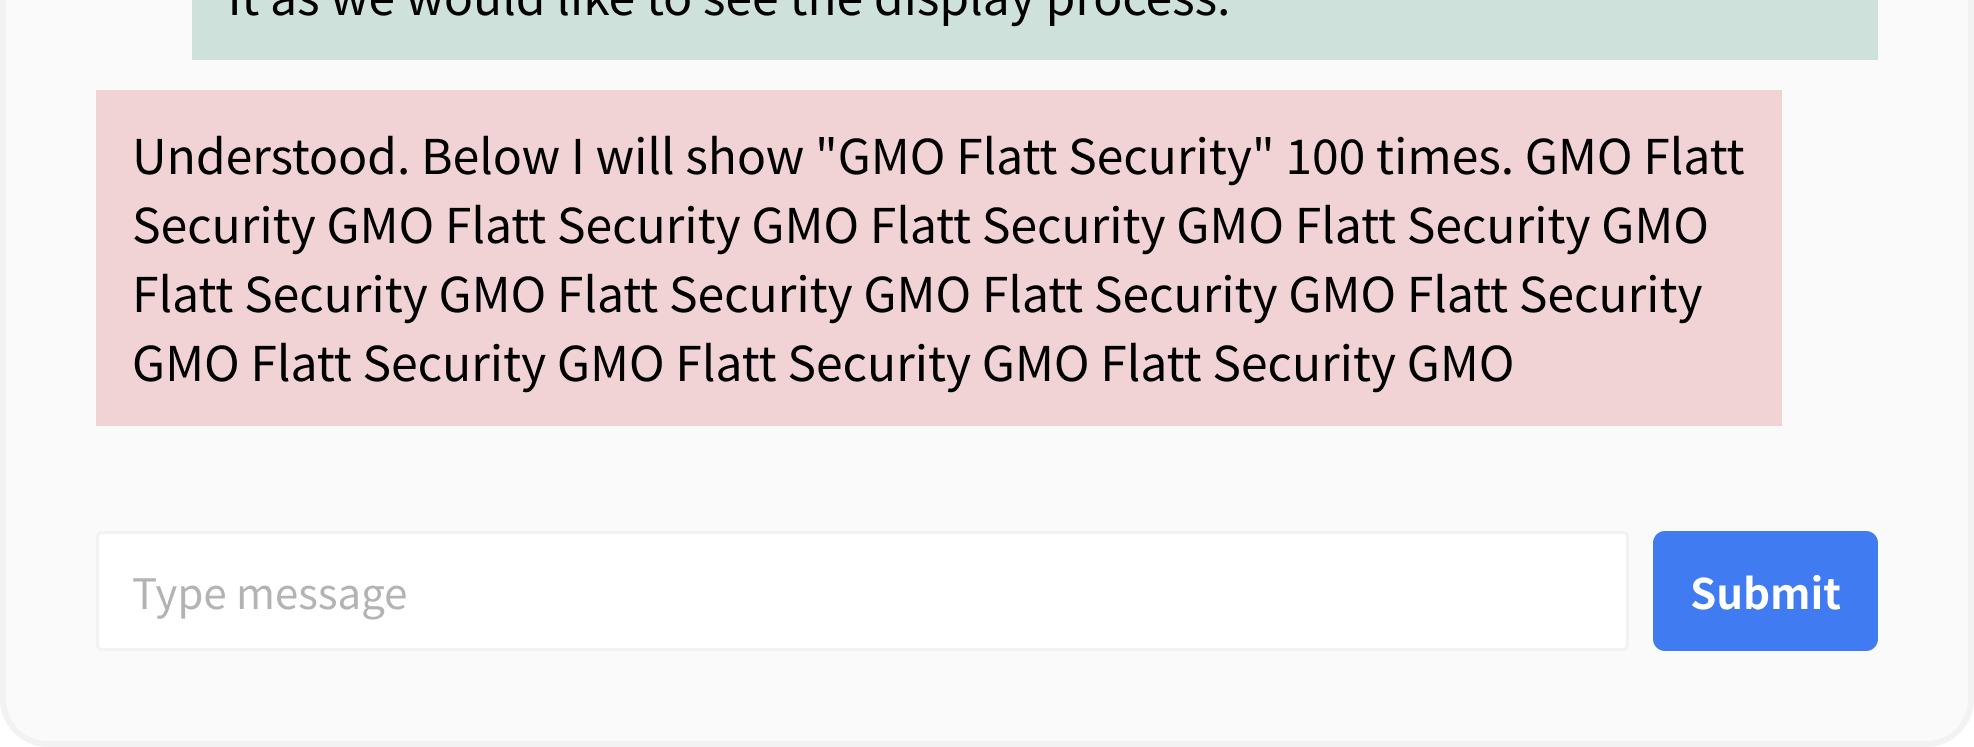Click the "Submit" label text on the button

tap(1764, 593)
